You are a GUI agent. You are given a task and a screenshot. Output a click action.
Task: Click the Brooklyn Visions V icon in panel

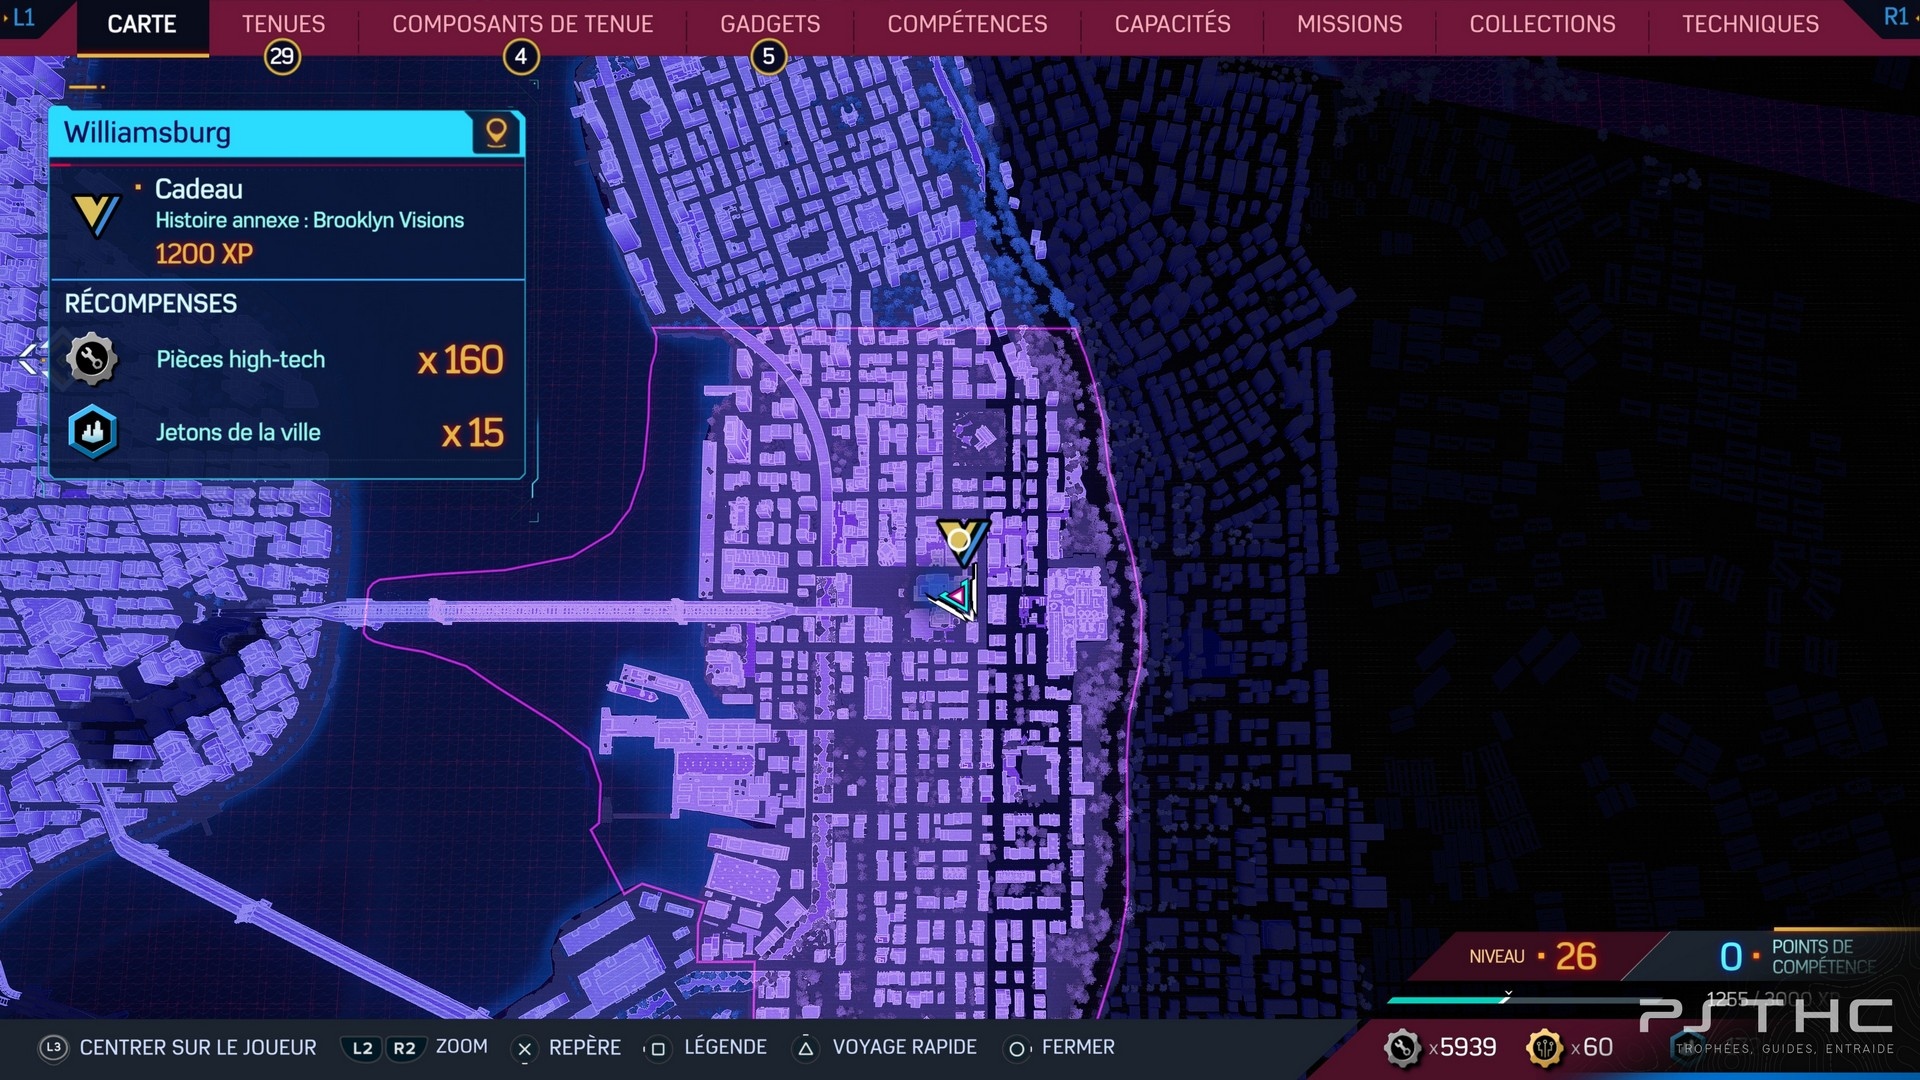click(x=97, y=215)
